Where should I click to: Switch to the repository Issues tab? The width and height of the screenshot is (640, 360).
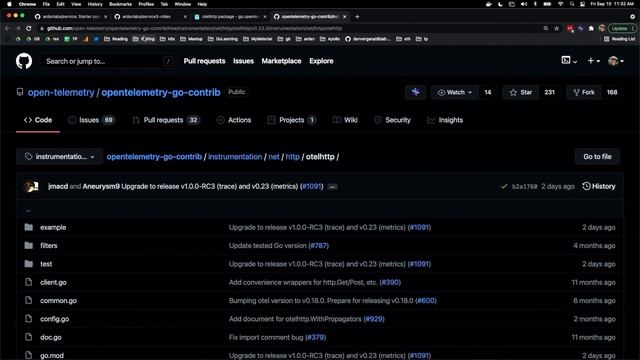coord(91,120)
